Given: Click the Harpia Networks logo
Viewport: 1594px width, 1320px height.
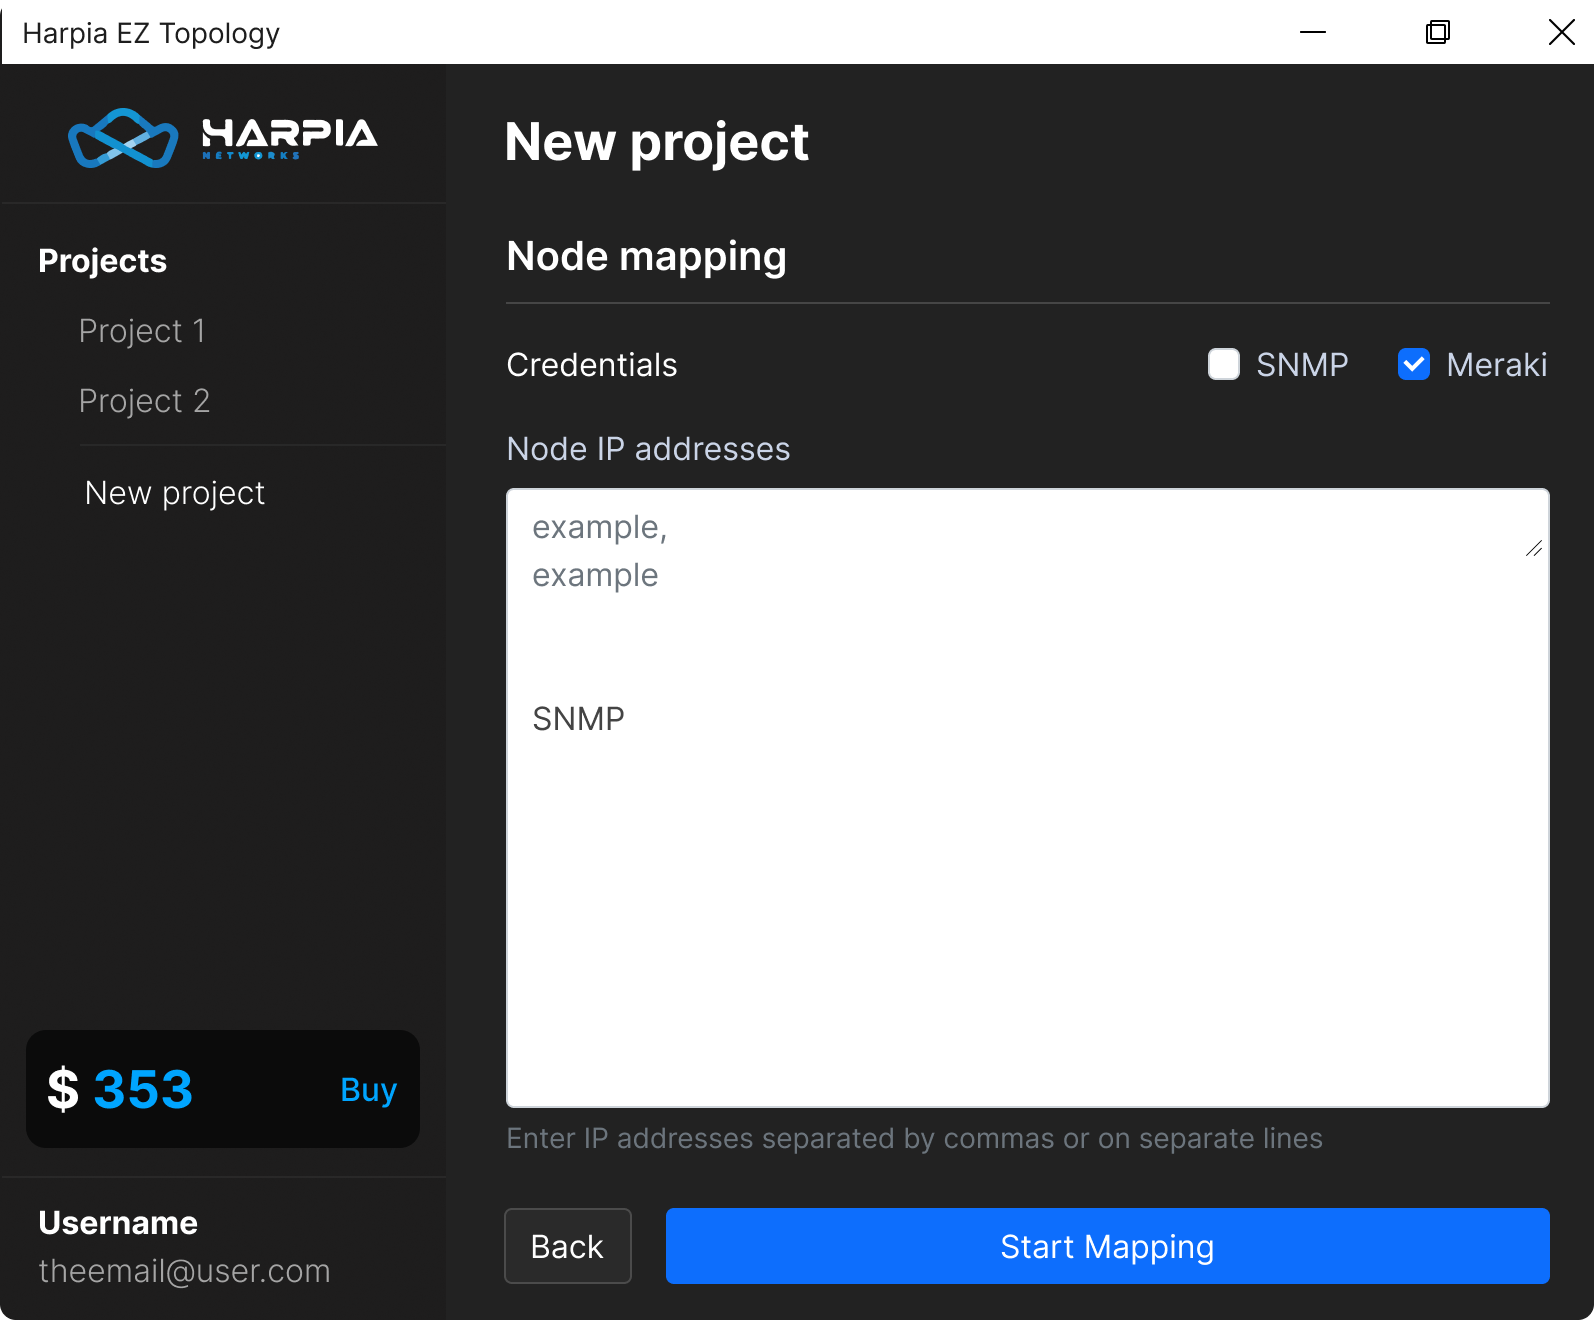Looking at the screenshot, I should click(x=222, y=137).
